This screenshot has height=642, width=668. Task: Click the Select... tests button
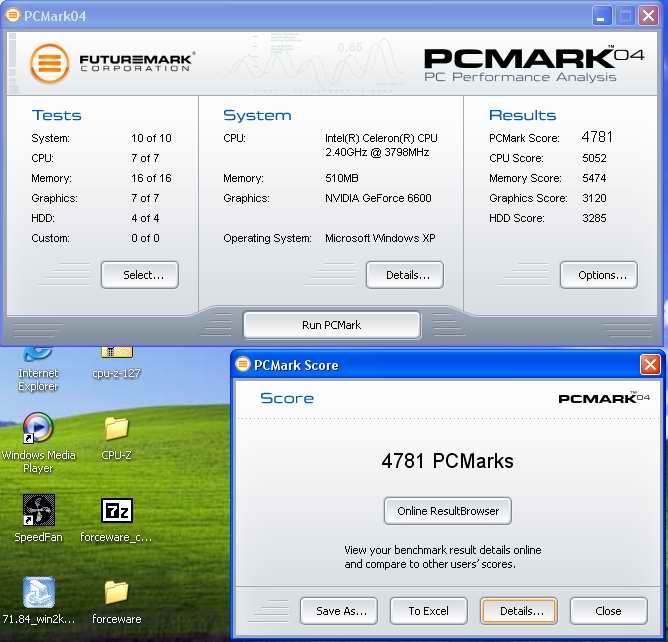pyautogui.click(x=140, y=275)
